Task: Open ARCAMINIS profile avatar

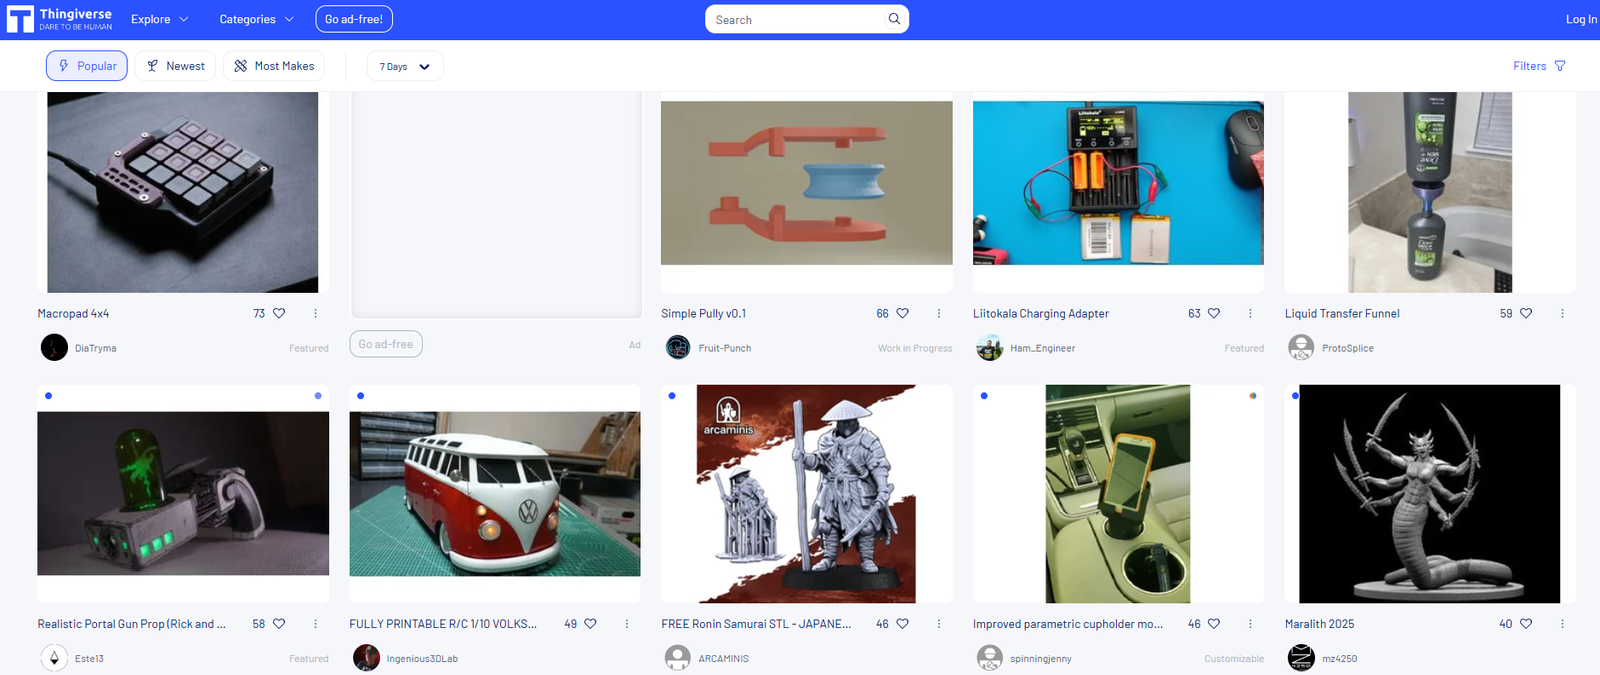Action: [x=678, y=658]
